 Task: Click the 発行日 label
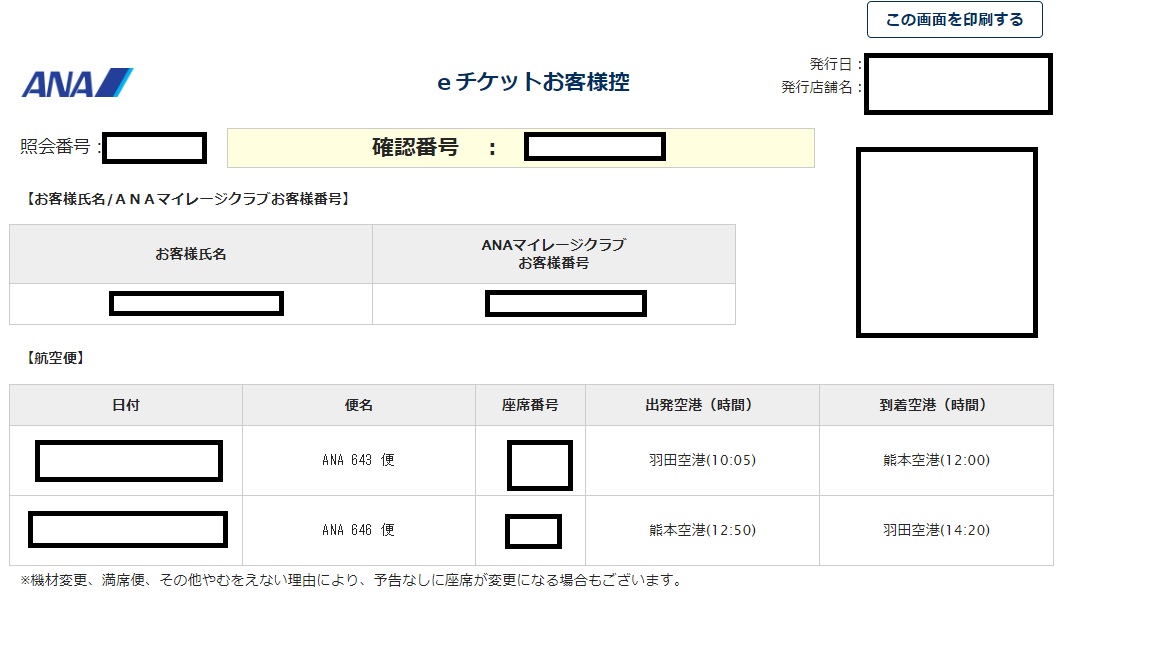[x=835, y=64]
